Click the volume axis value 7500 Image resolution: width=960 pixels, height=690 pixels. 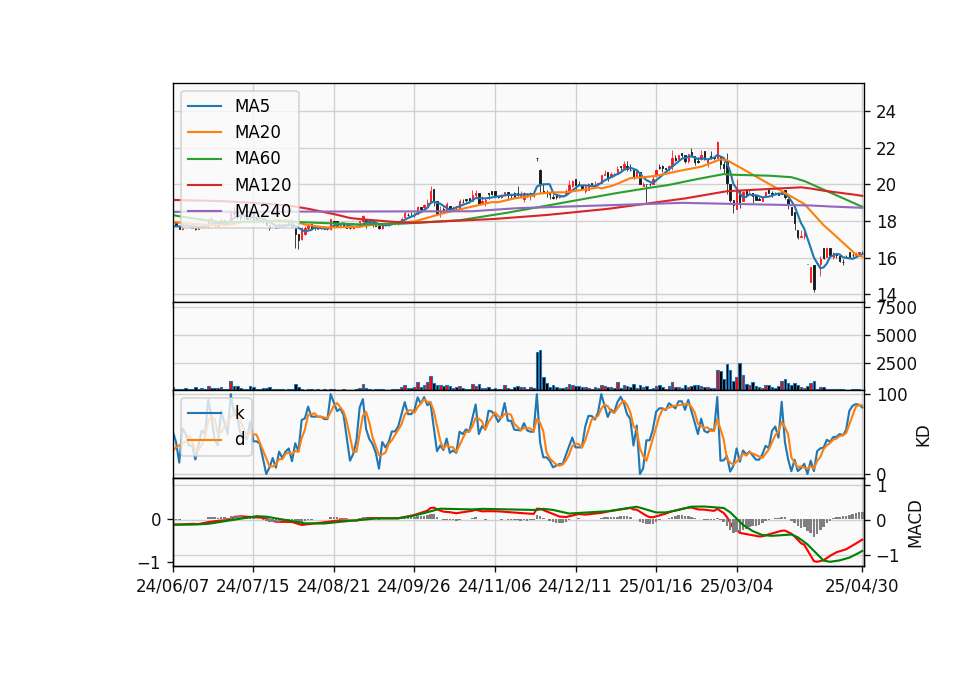tap(896, 309)
